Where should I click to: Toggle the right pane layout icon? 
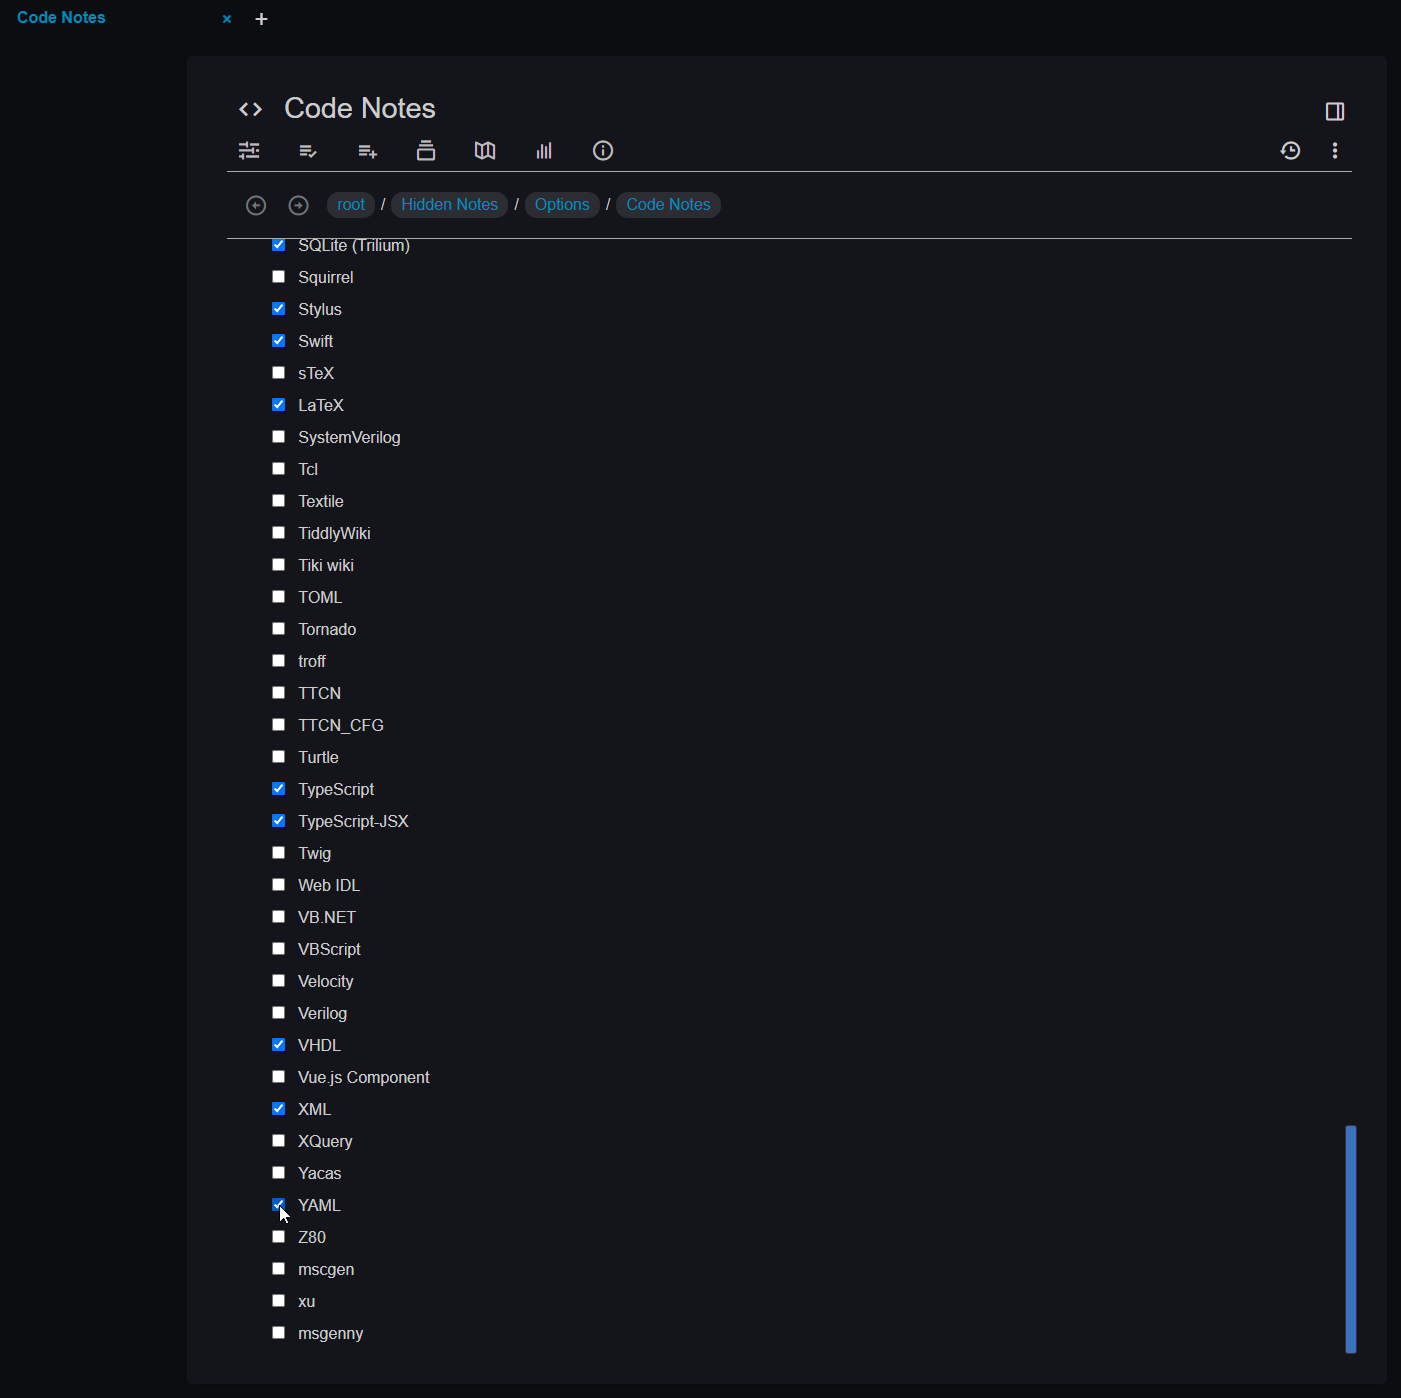pyautogui.click(x=1335, y=111)
